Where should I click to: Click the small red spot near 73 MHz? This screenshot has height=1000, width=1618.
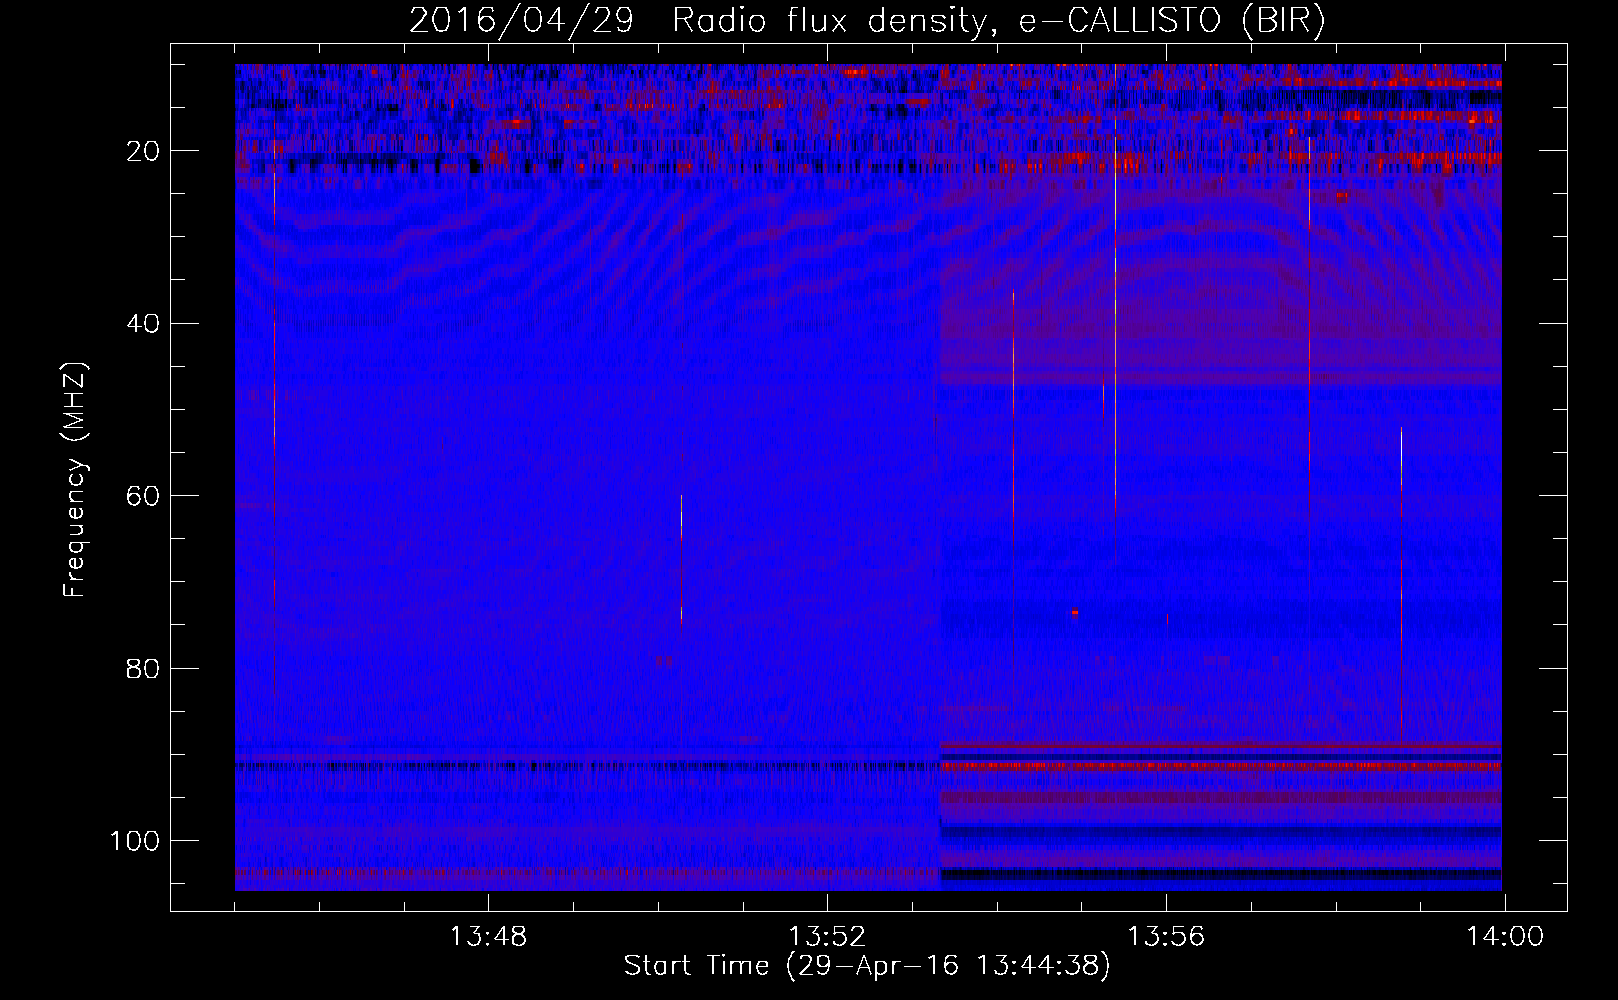[x=1075, y=612]
